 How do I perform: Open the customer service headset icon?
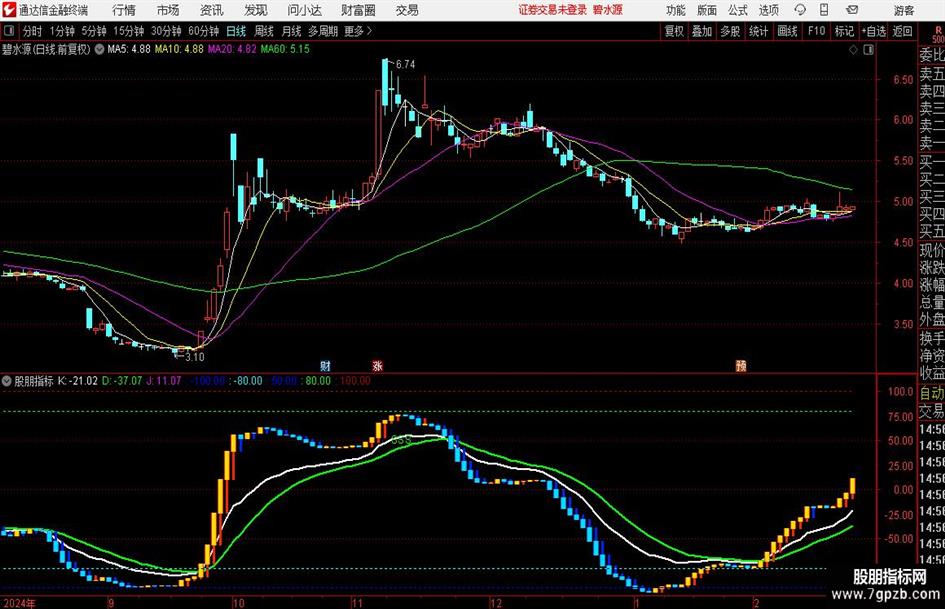[x=800, y=10]
